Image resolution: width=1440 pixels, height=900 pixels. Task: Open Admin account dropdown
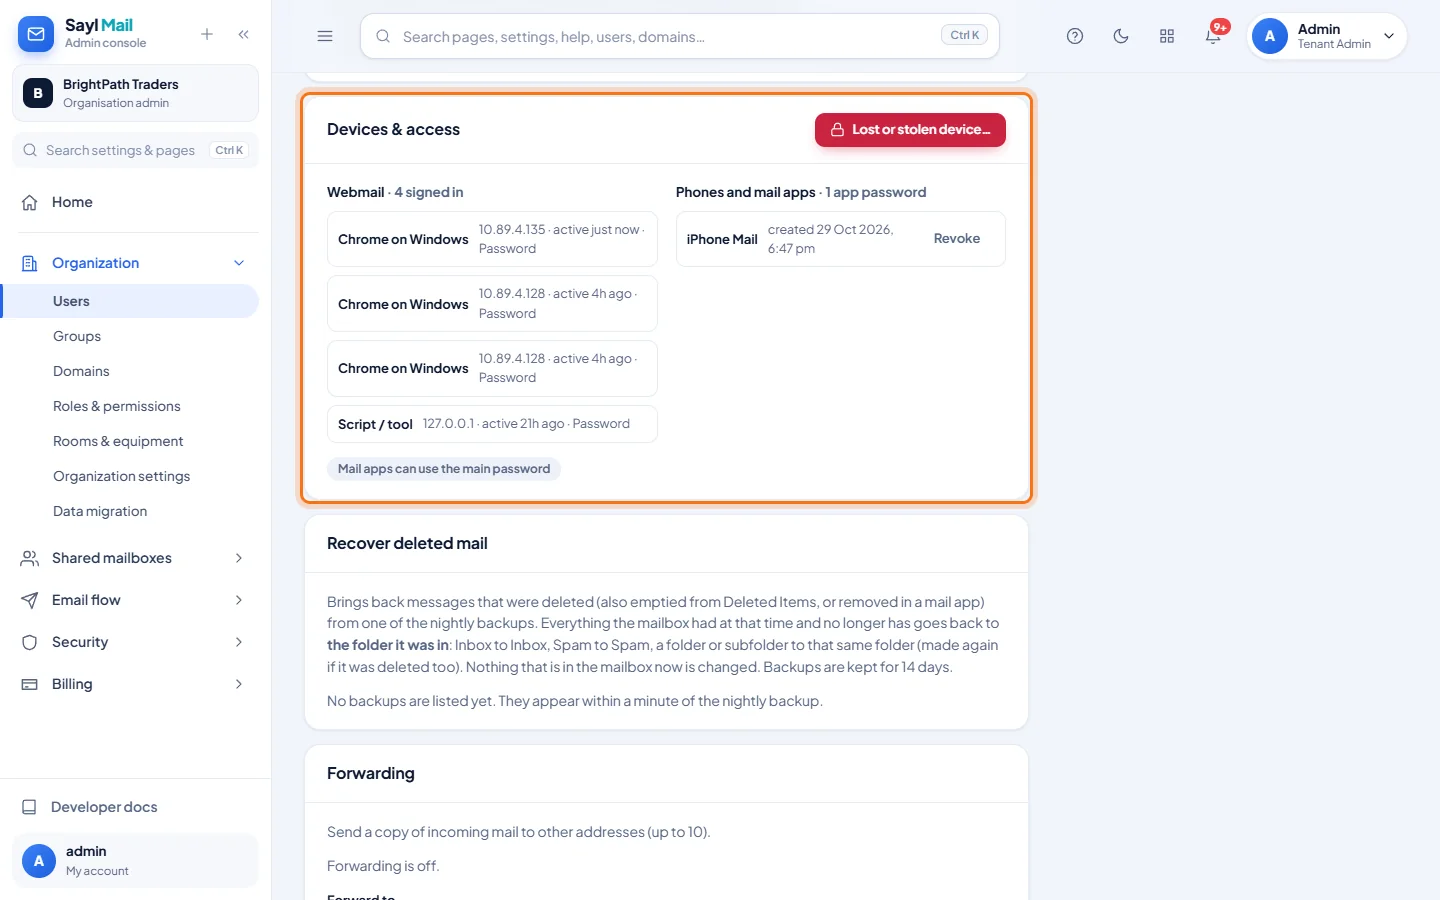point(1327,36)
